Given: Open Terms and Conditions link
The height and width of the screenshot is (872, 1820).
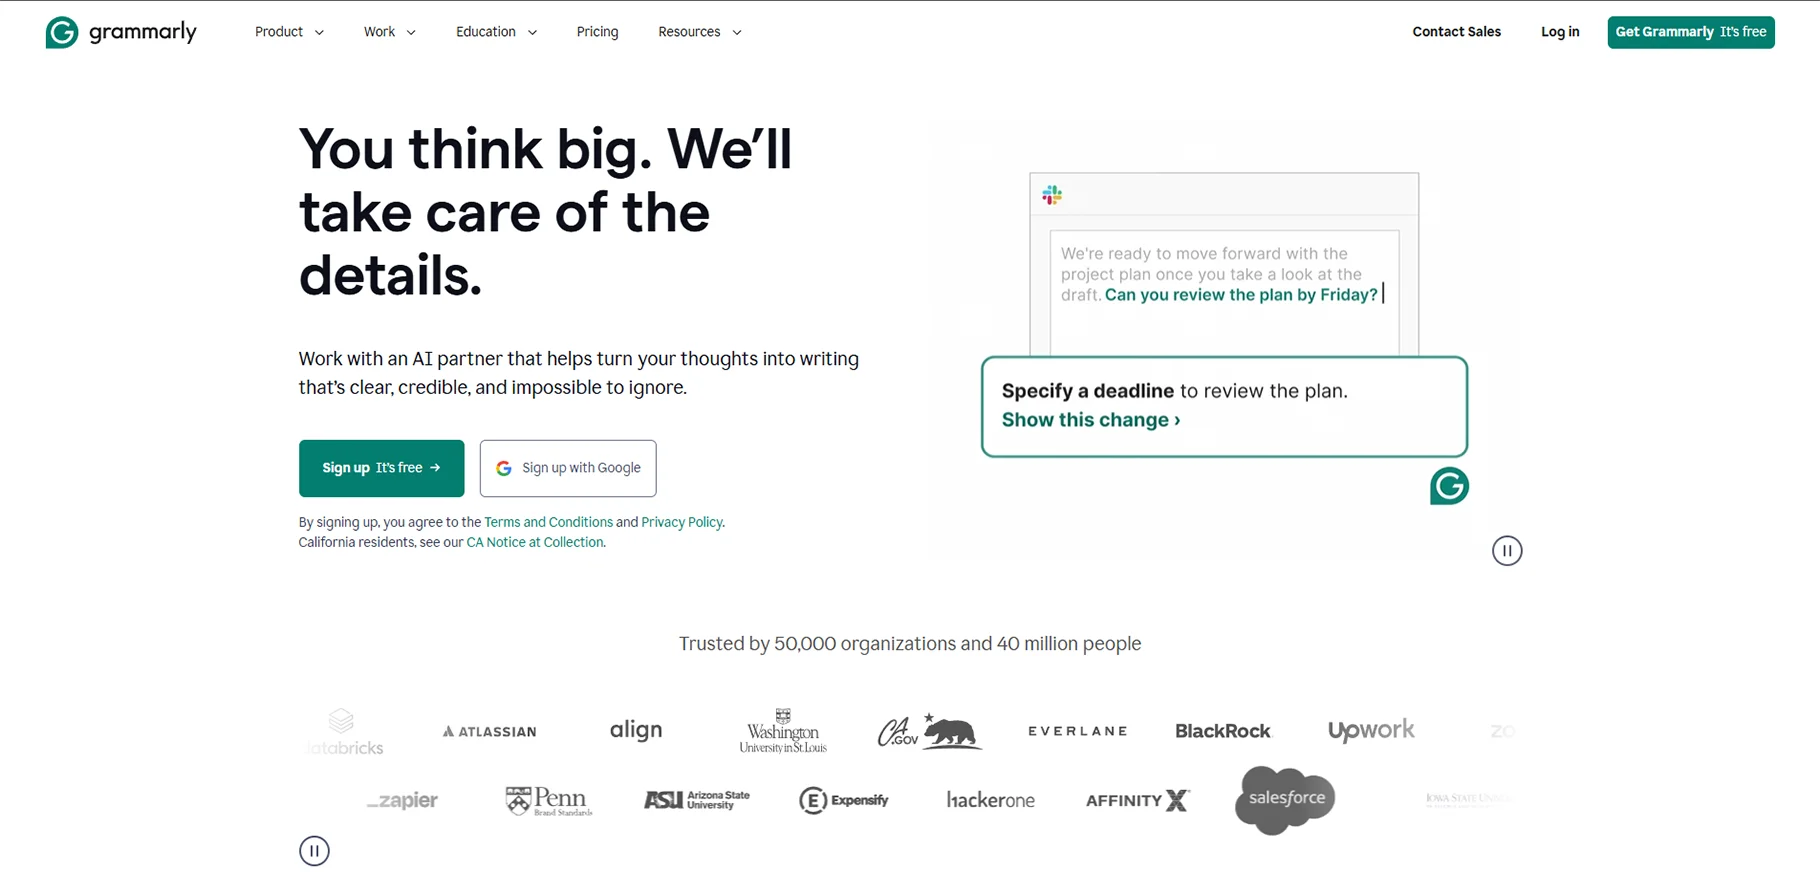Looking at the screenshot, I should click(548, 522).
